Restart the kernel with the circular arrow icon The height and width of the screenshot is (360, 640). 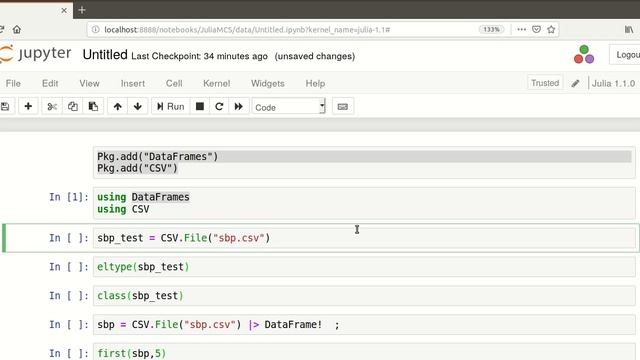click(219, 107)
